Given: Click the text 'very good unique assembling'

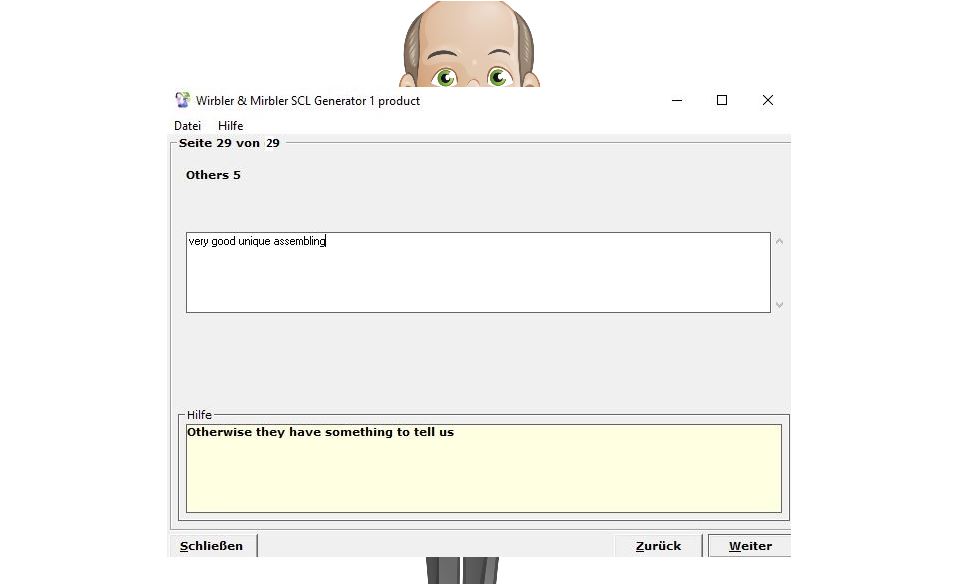Looking at the screenshot, I should [x=257, y=241].
